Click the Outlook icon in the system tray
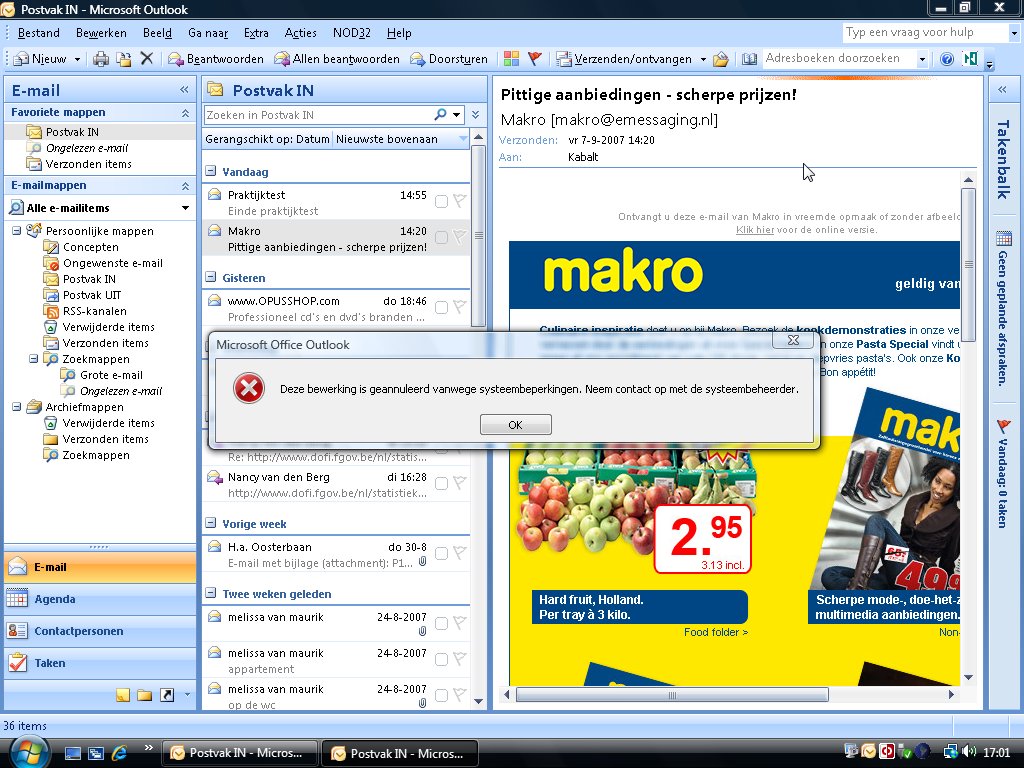 869,752
